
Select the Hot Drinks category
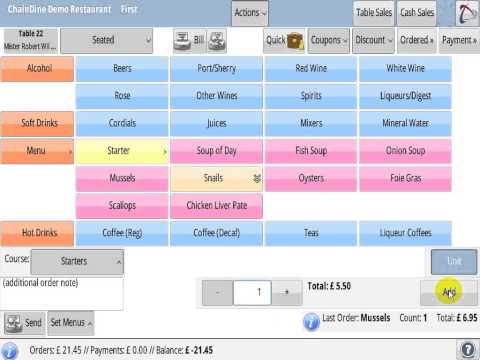tap(37, 233)
